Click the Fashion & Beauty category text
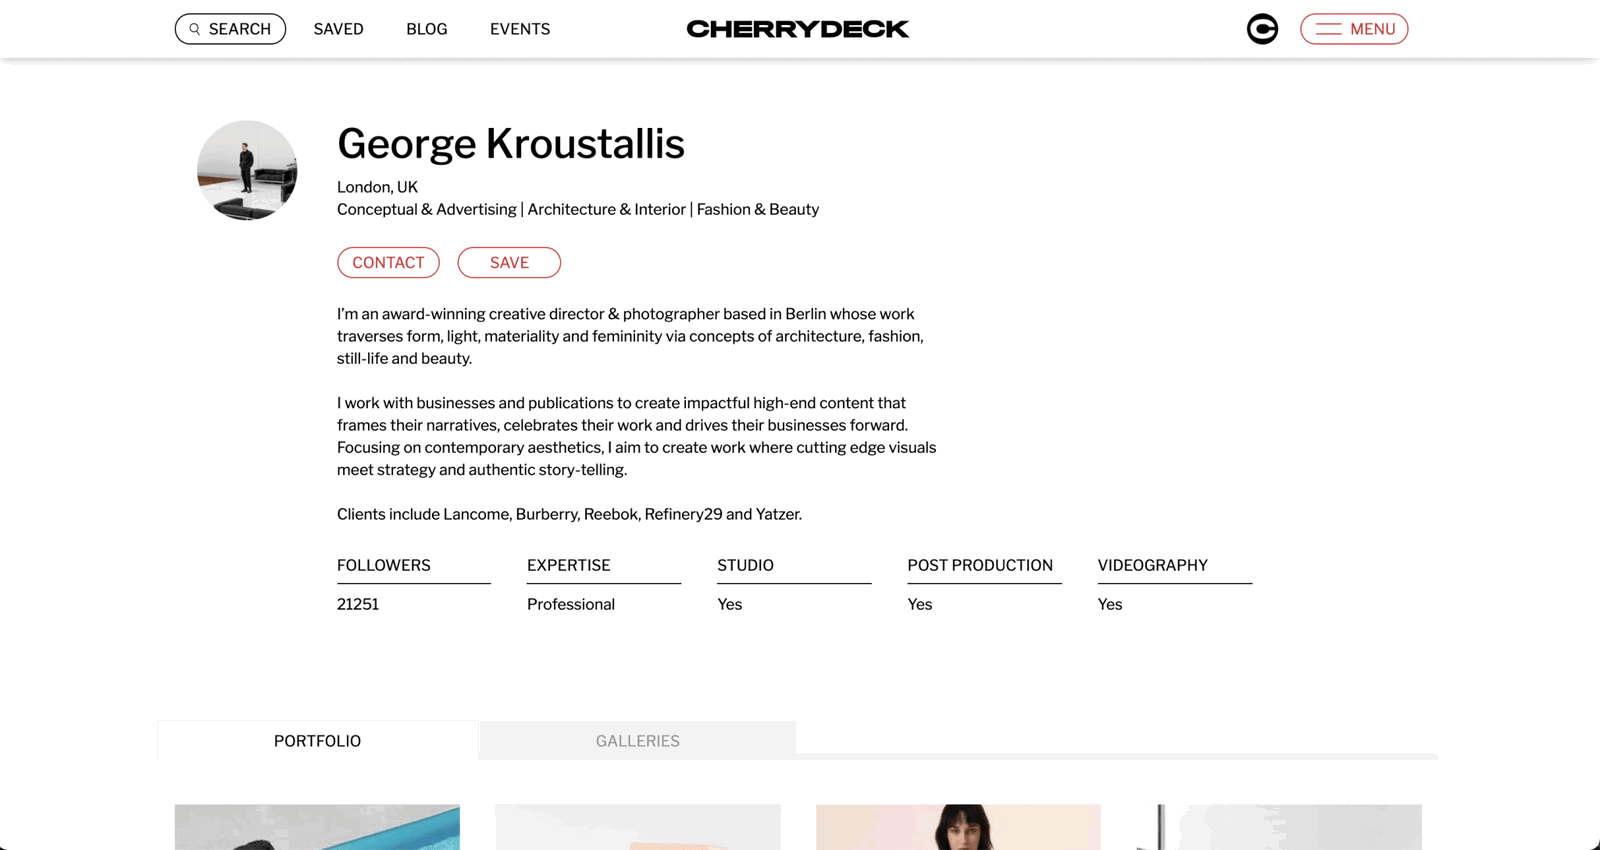This screenshot has height=850, width=1600. 757,209
